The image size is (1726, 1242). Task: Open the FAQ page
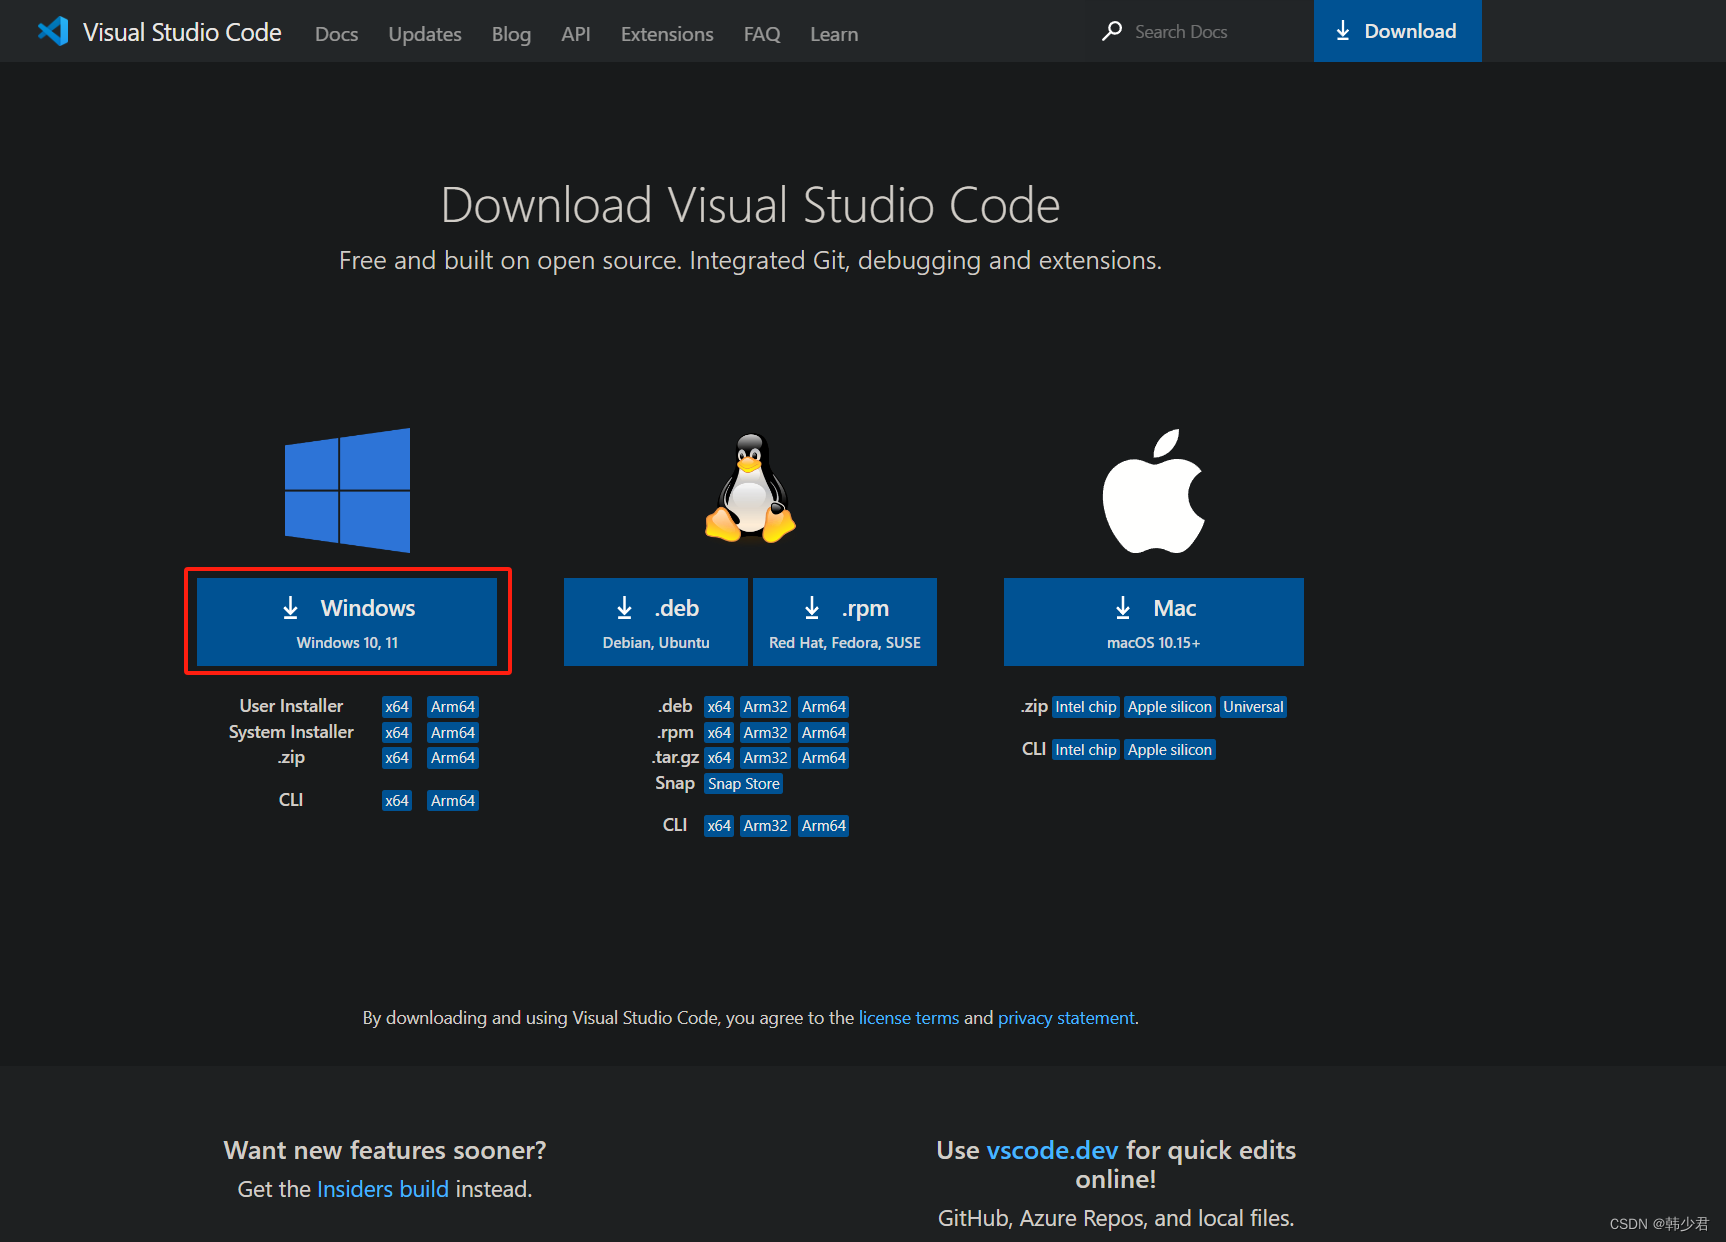coord(762,34)
